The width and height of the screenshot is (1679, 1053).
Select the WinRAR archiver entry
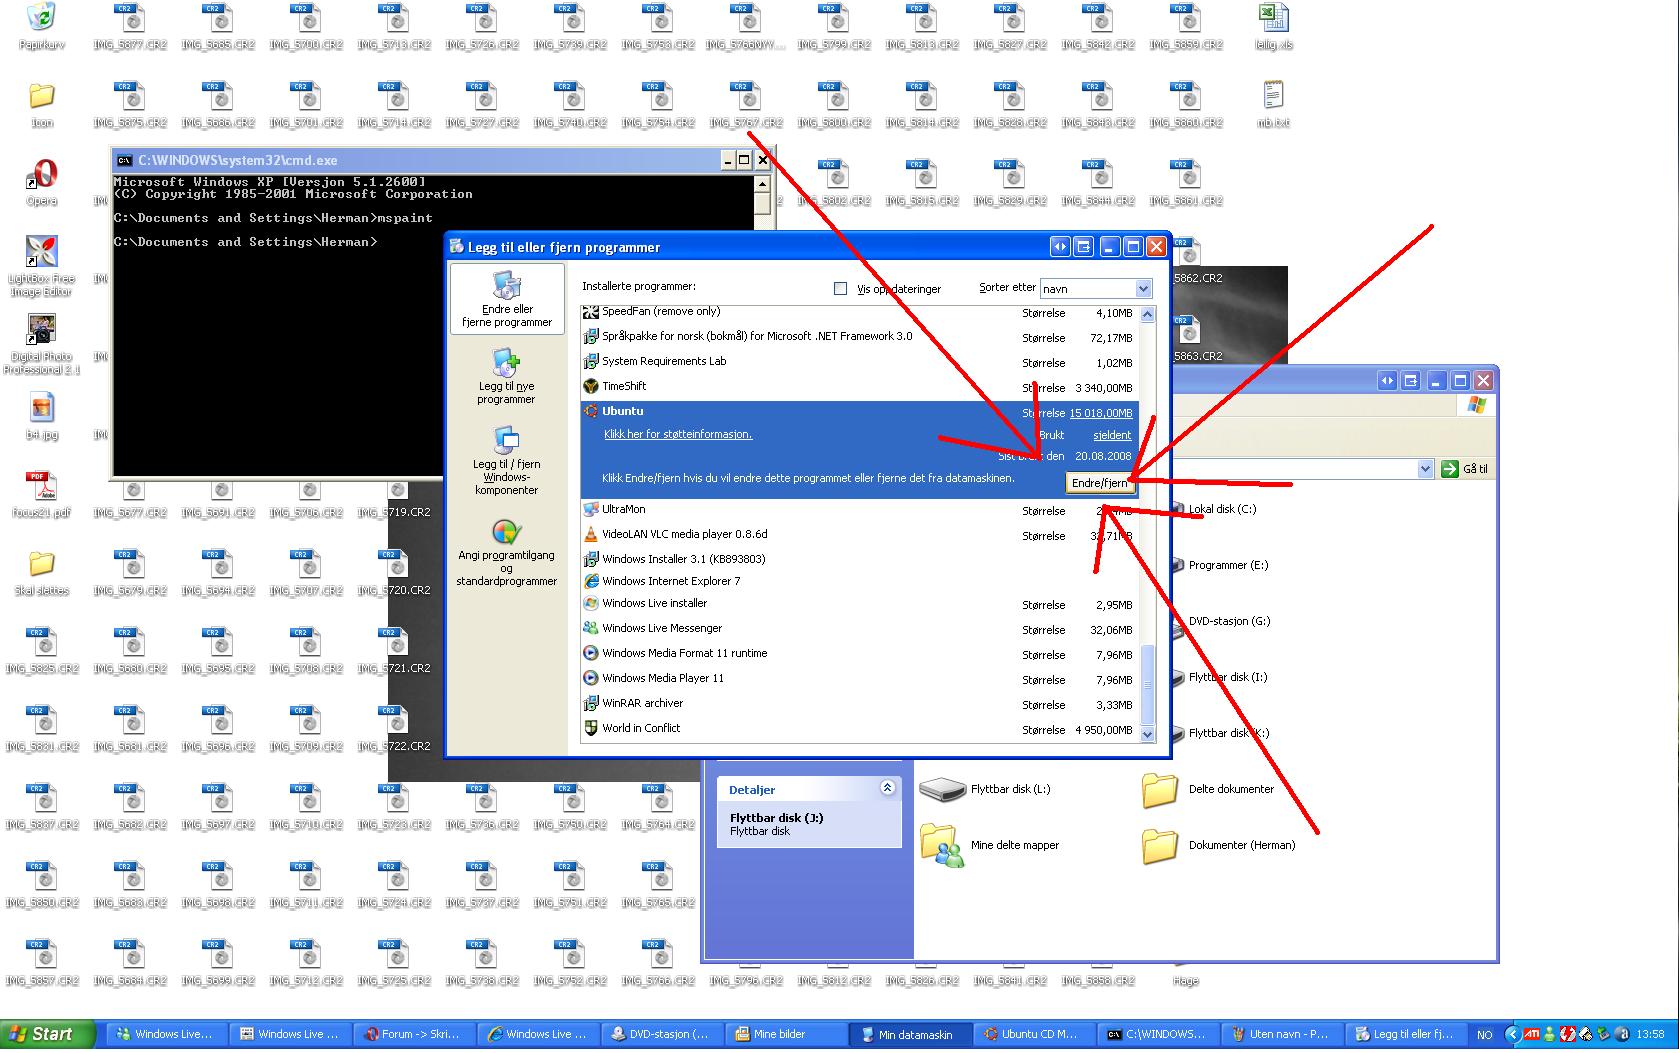(860, 704)
